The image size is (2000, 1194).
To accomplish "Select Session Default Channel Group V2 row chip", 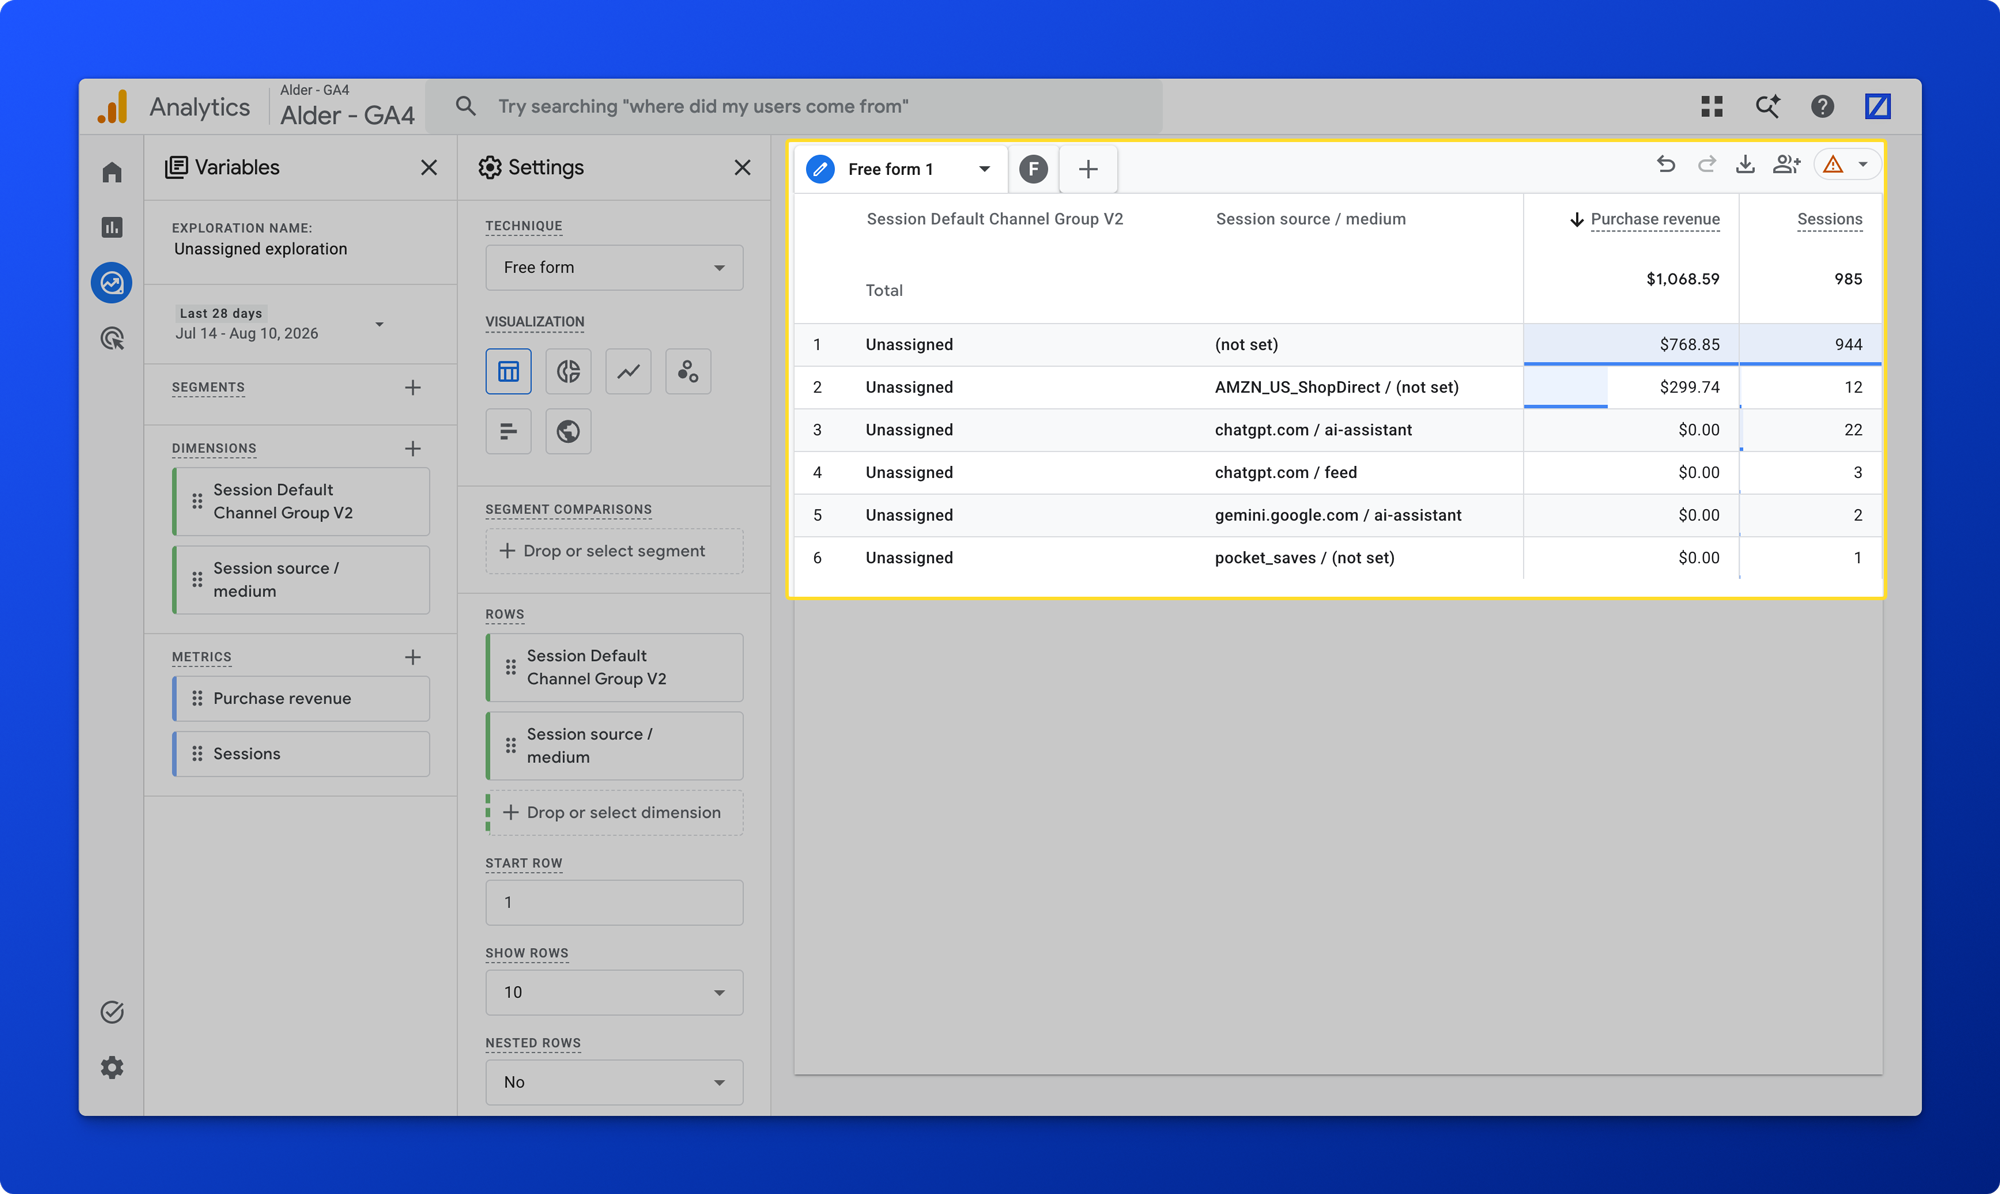I will tap(614, 667).
